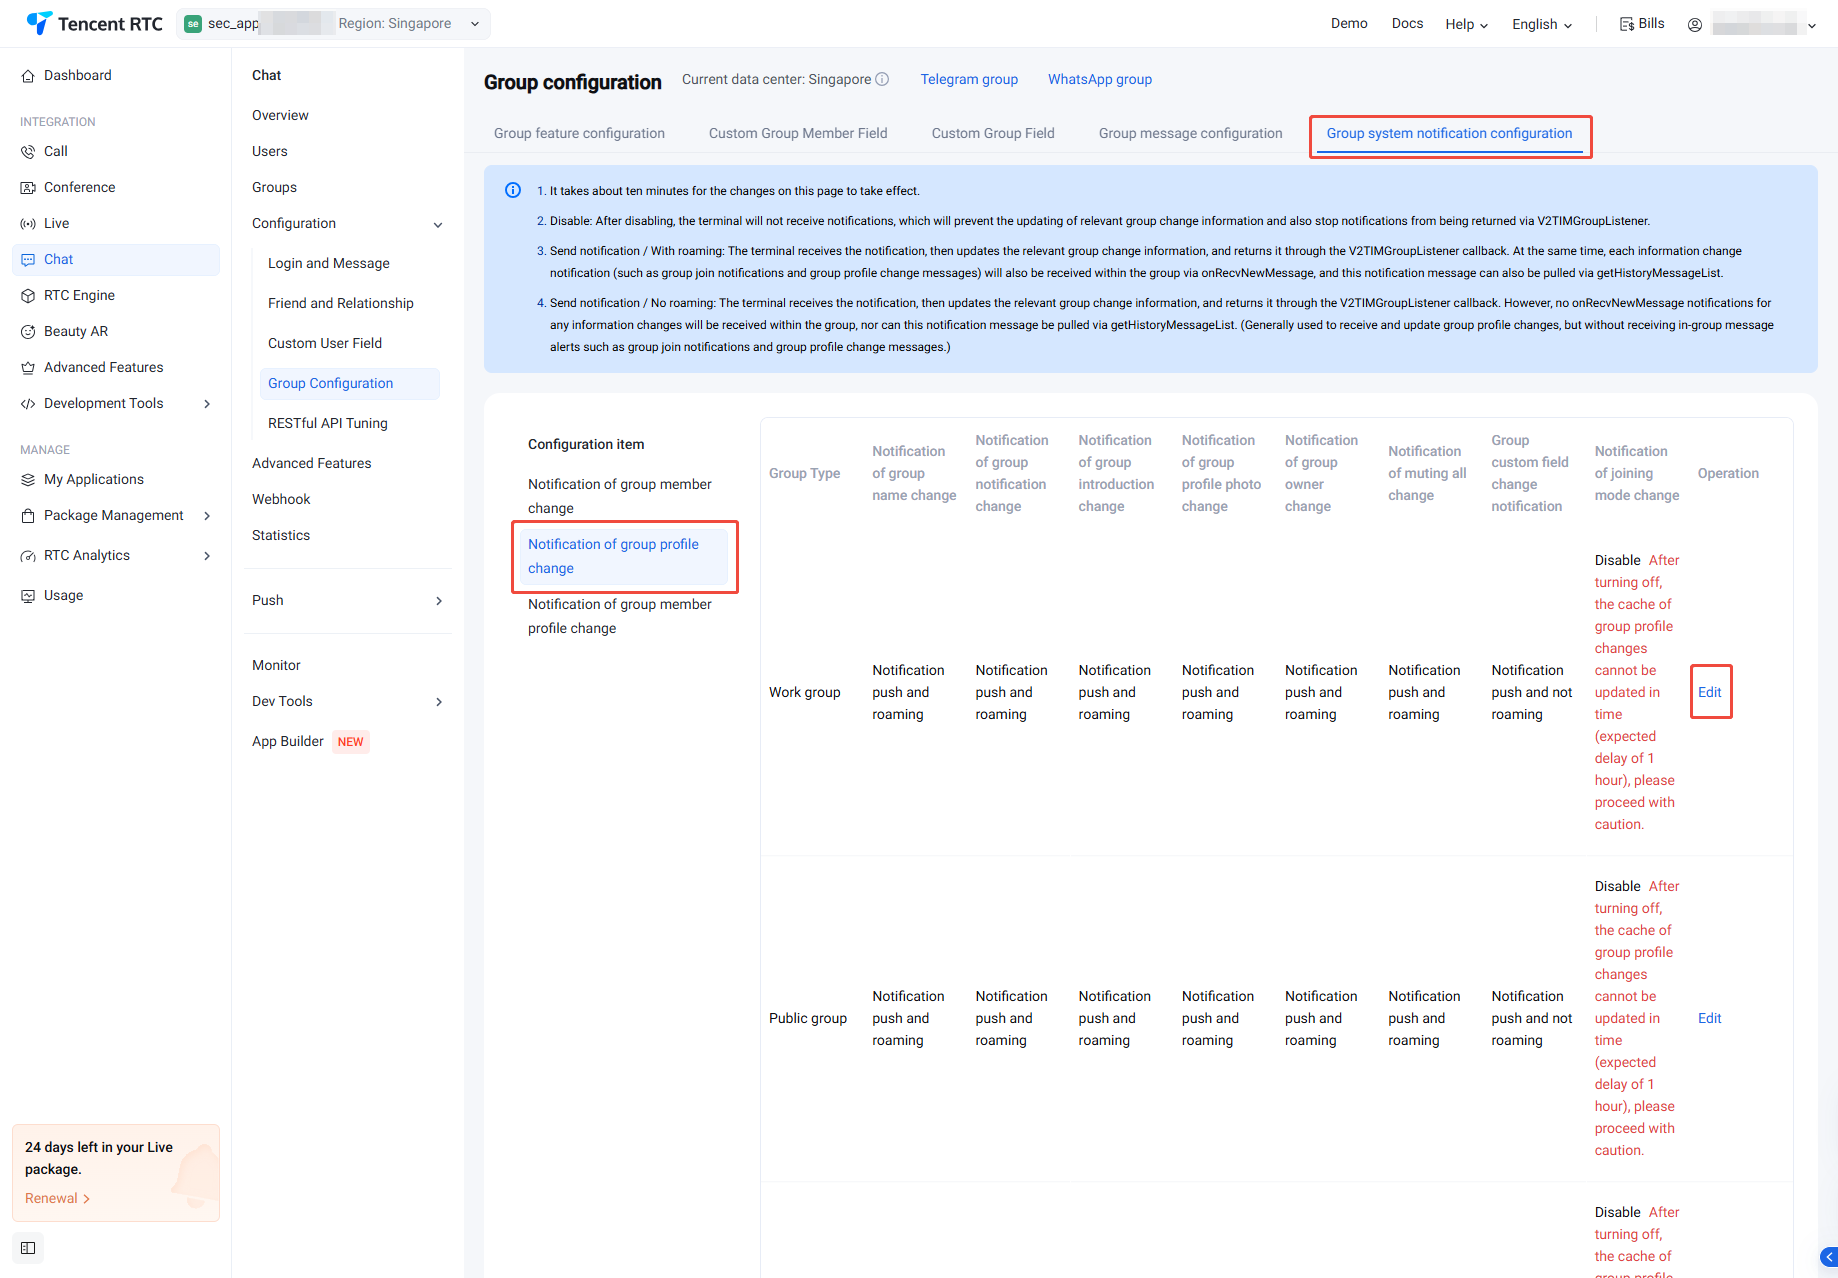Open the Call section icon
1838x1278 pixels.
tap(28, 152)
